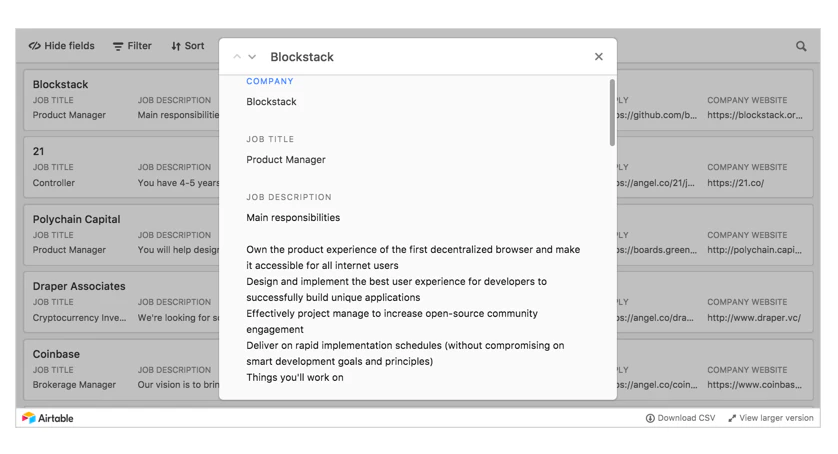Click the https://www.coinbas... website link
This screenshot has height=454, width=838.
coord(755,384)
